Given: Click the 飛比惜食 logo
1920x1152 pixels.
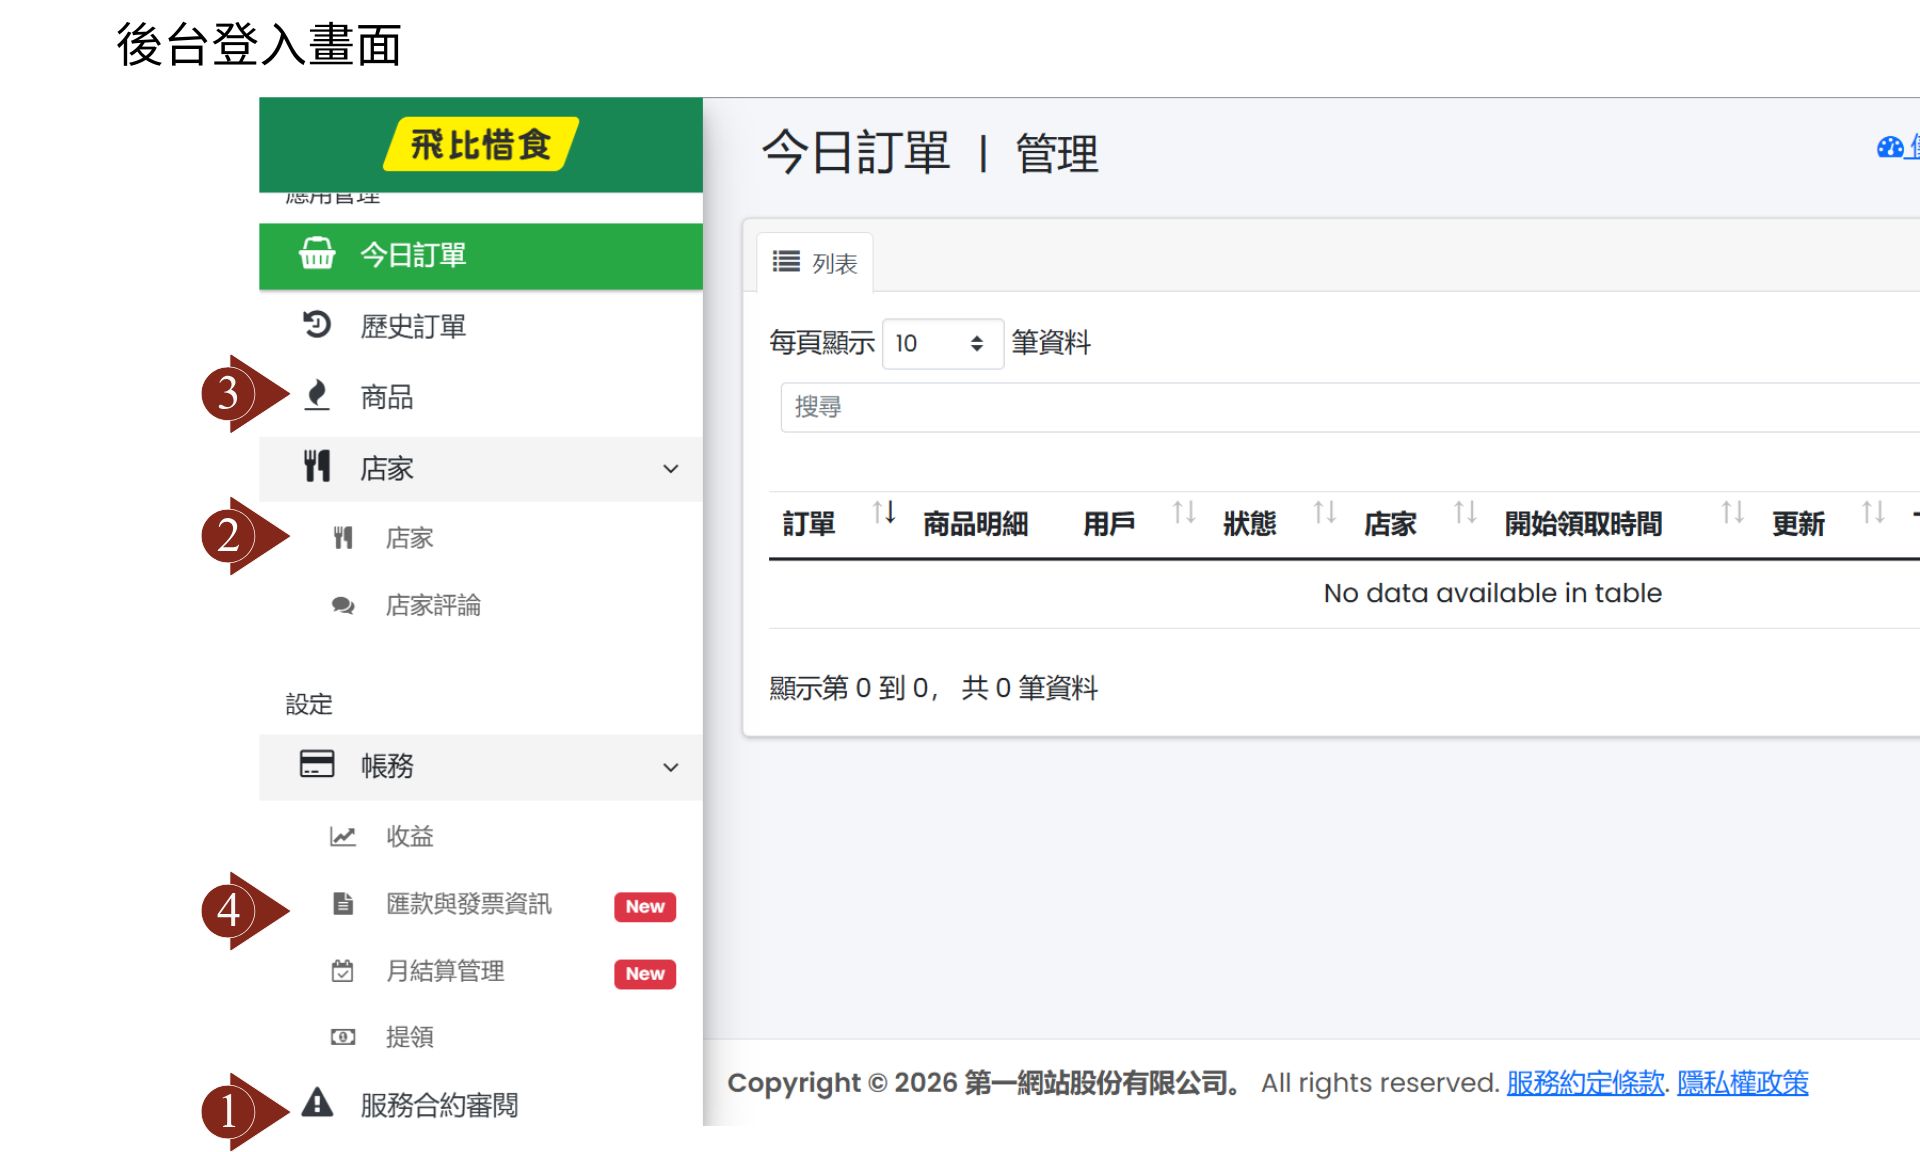Looking at the screenshot, I should pos(481,144).
